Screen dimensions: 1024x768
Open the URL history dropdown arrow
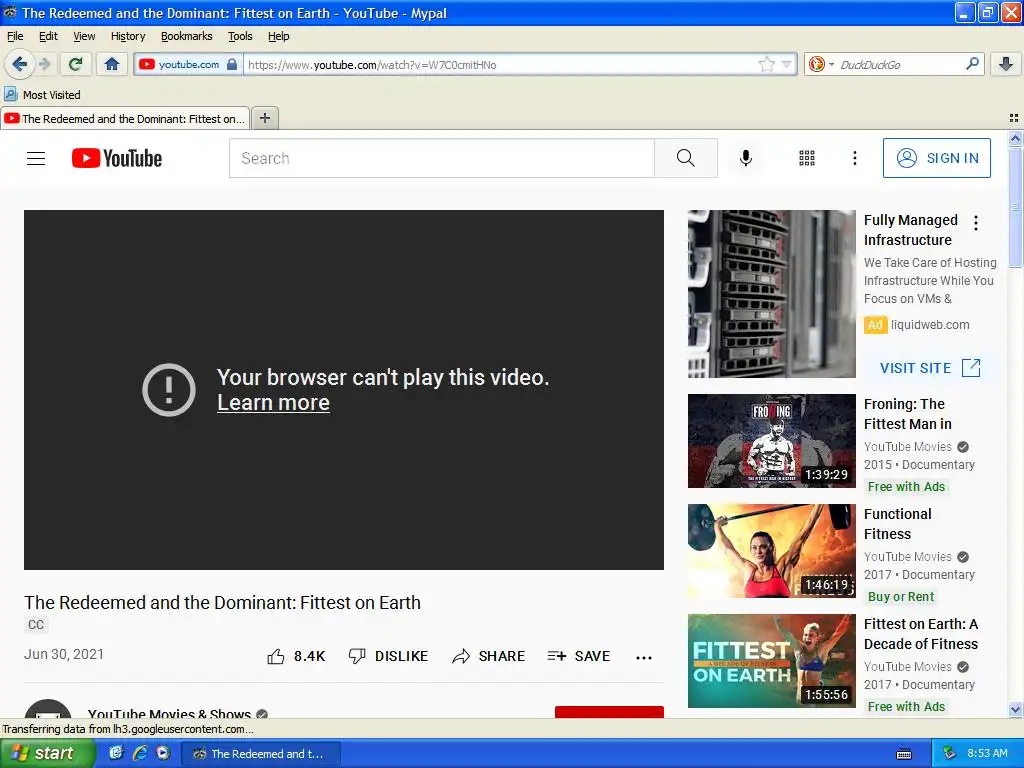pos(786,64)
